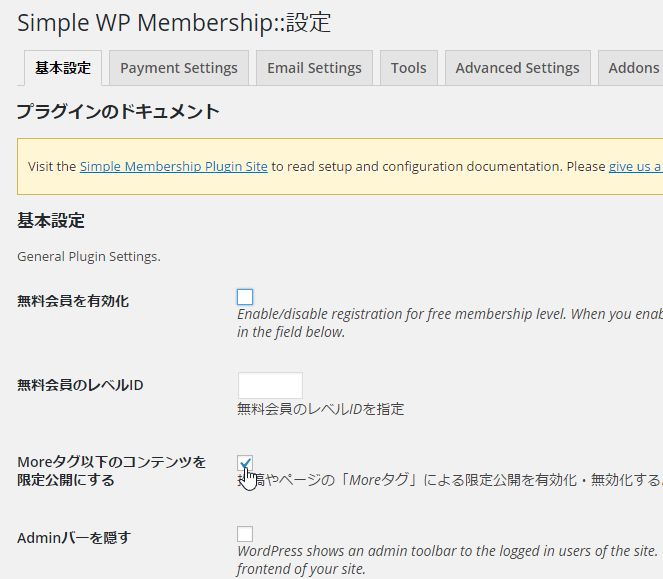Open the Payment Settings tab
This screenshot has height=579, width=663.
tap(179, 68)
